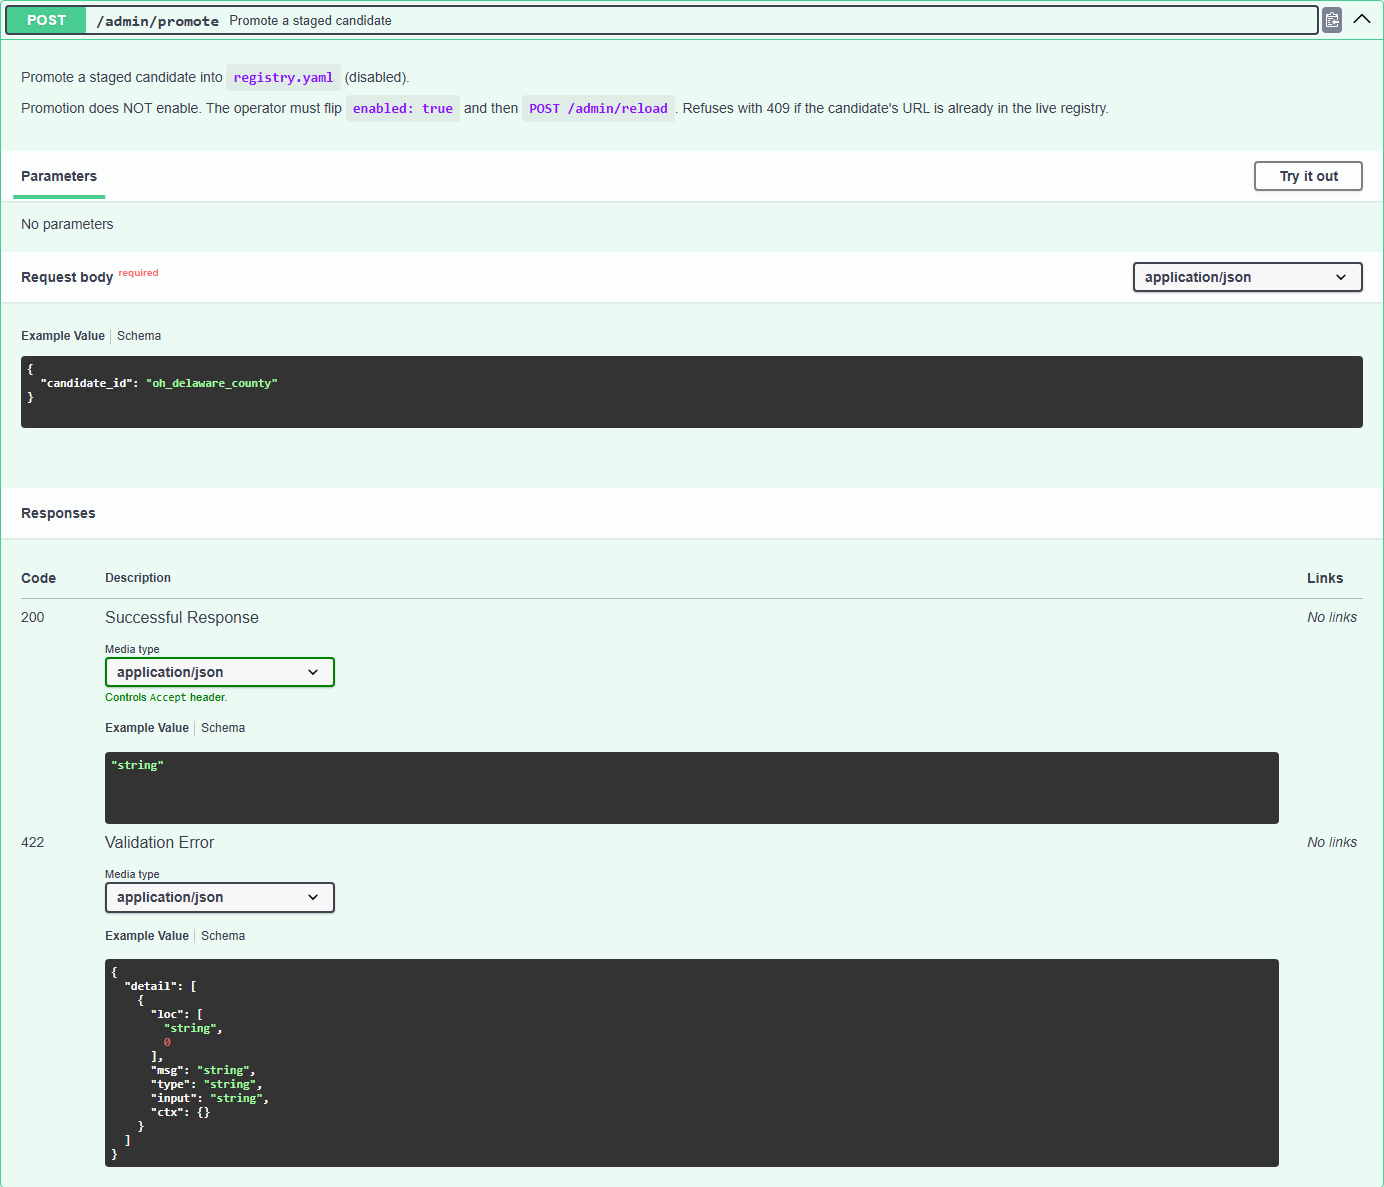Click the "ctx" key in 422 example
Viewport: 1384px width, 1187px height.
167,1112
